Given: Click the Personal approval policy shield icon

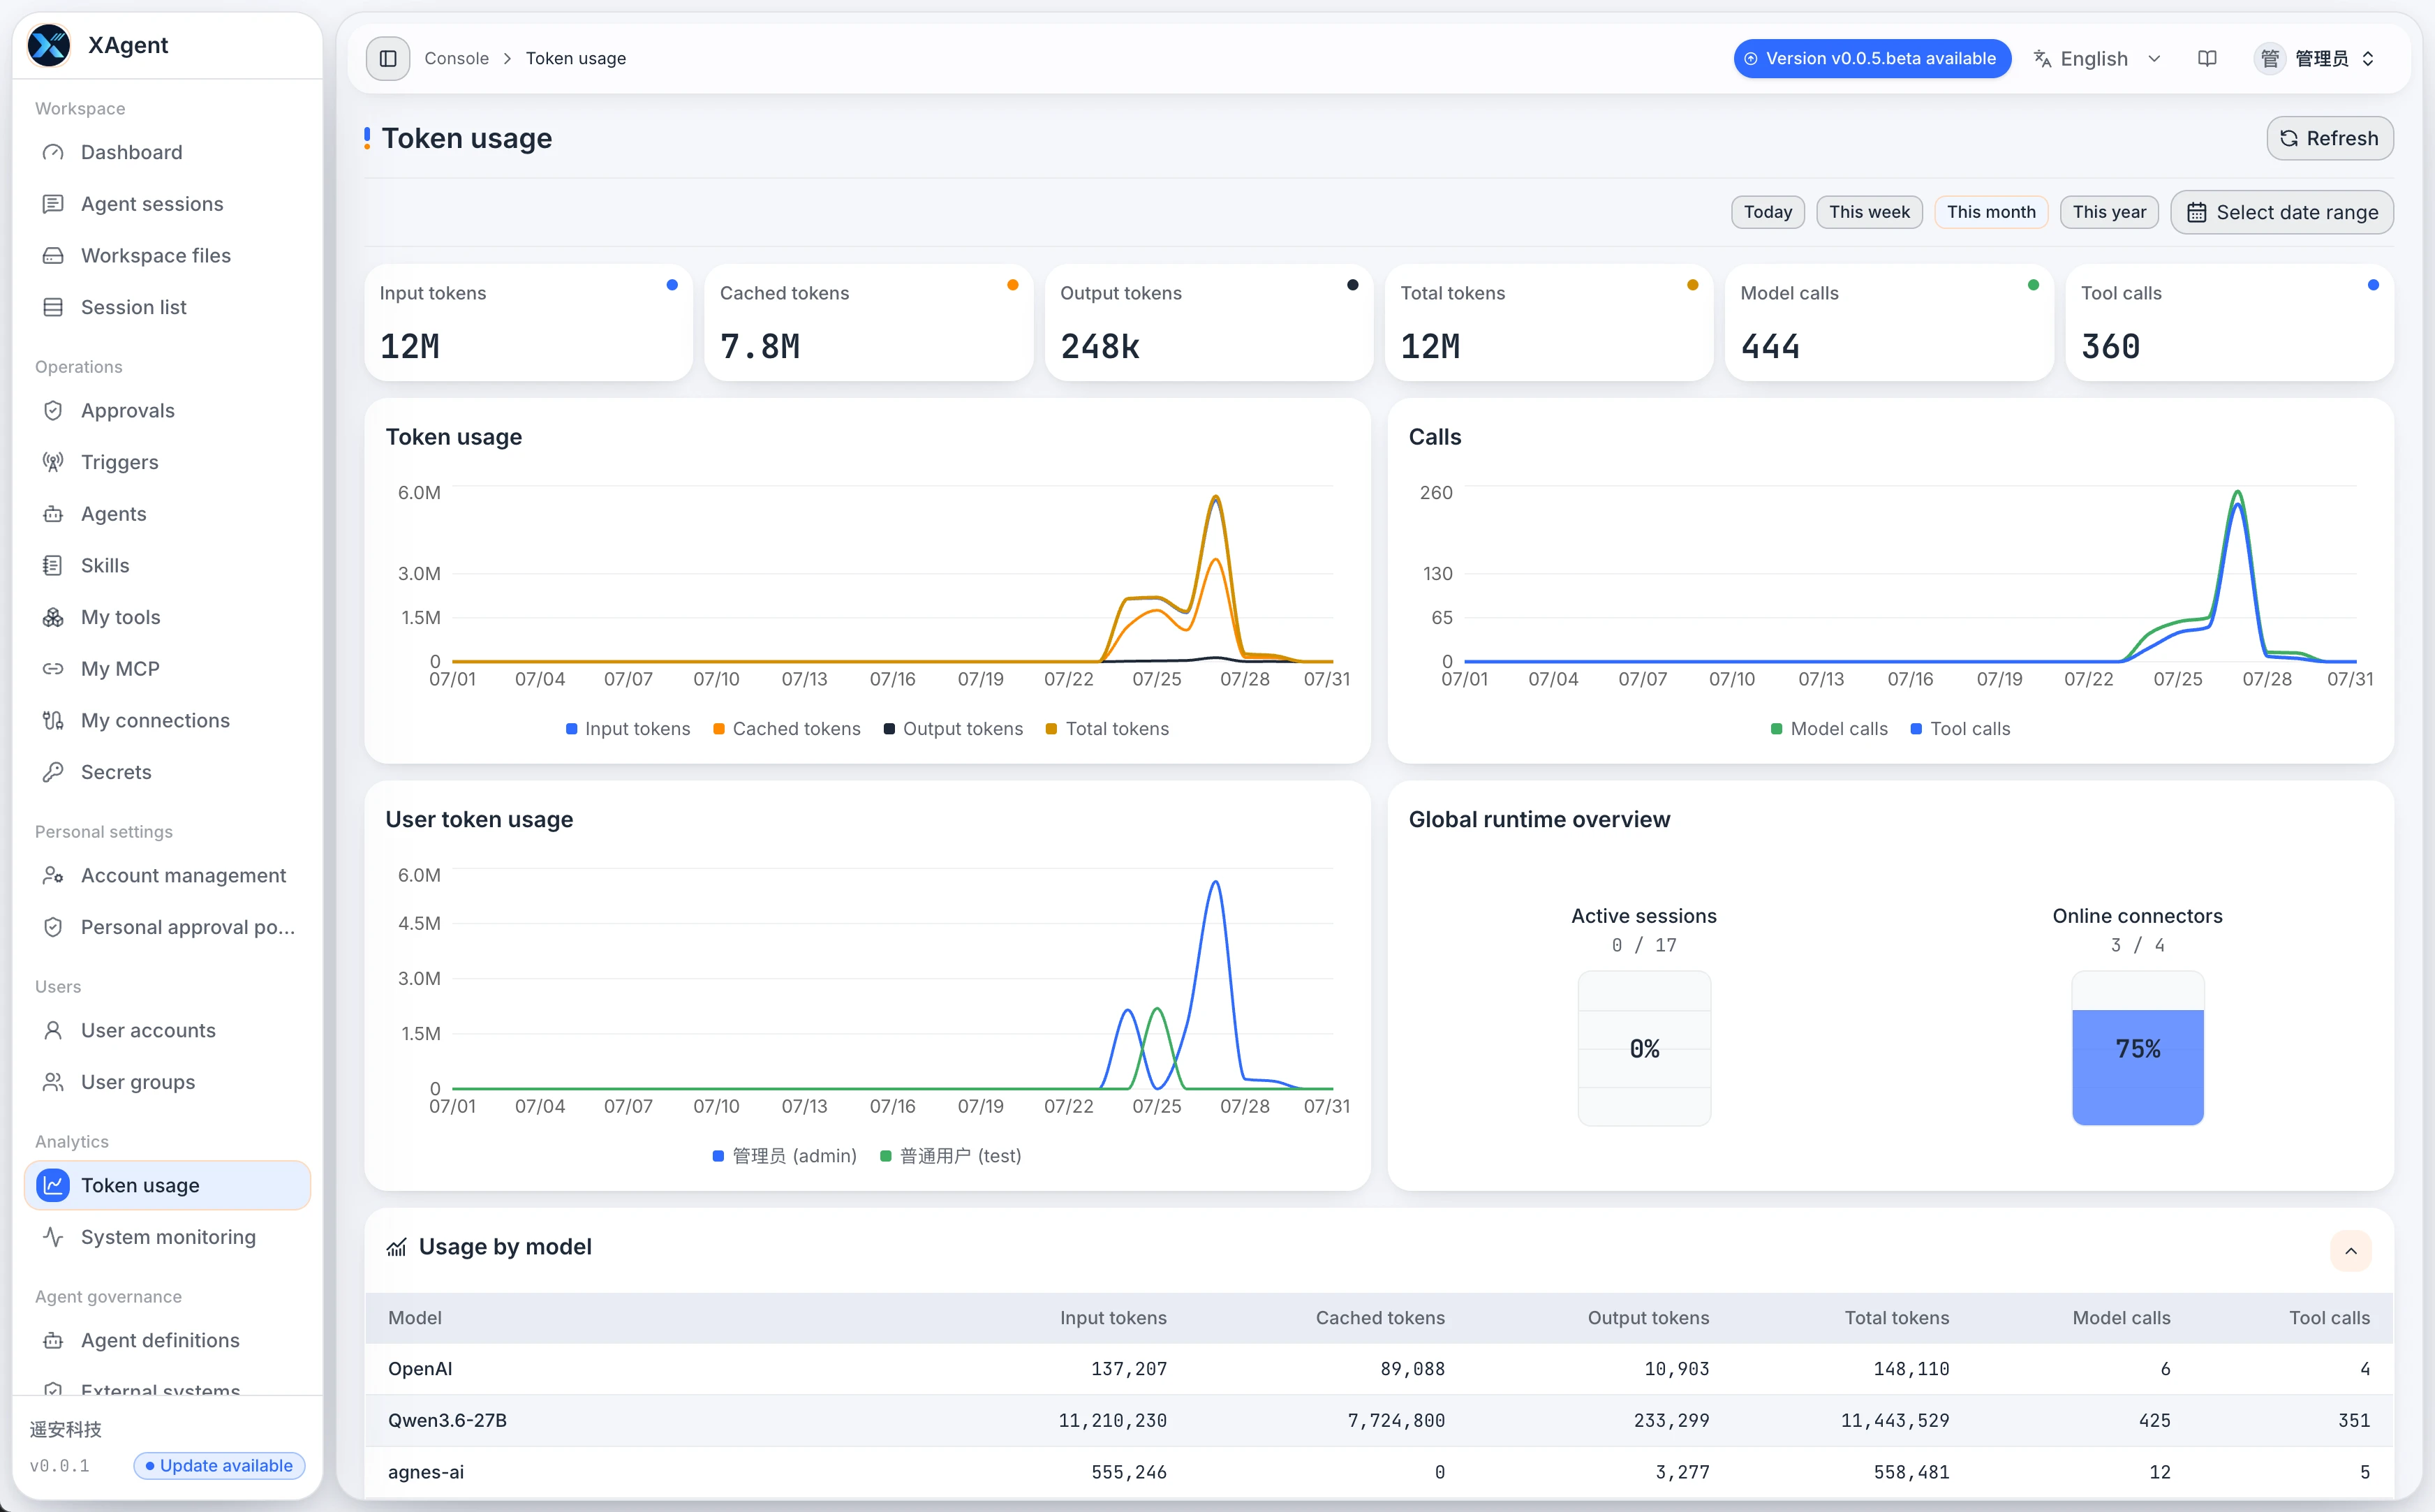Looking at the screenshot, I should 53,927.
